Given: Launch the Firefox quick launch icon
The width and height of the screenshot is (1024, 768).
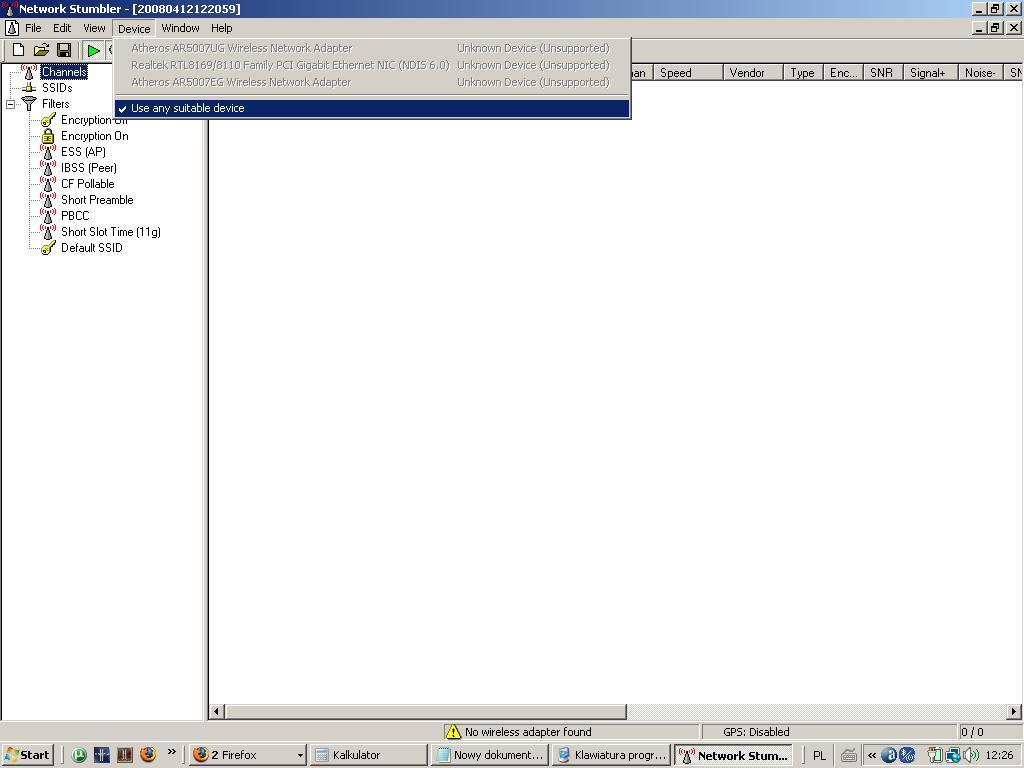Looking at the screenshot, I should [x=148, y=755].
